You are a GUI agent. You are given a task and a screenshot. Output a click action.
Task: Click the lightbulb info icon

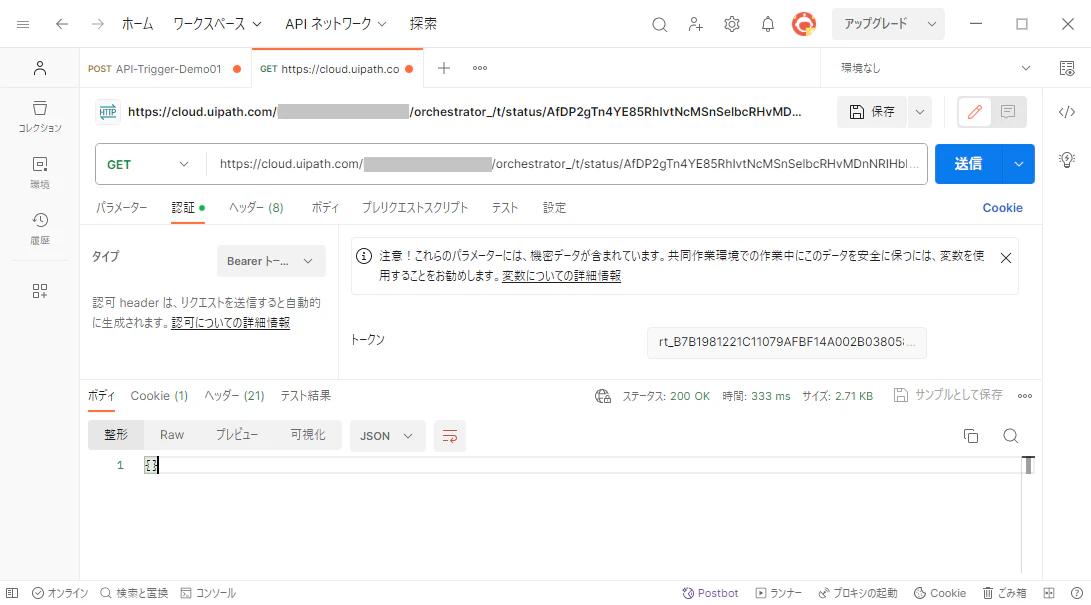[1067, 160]
